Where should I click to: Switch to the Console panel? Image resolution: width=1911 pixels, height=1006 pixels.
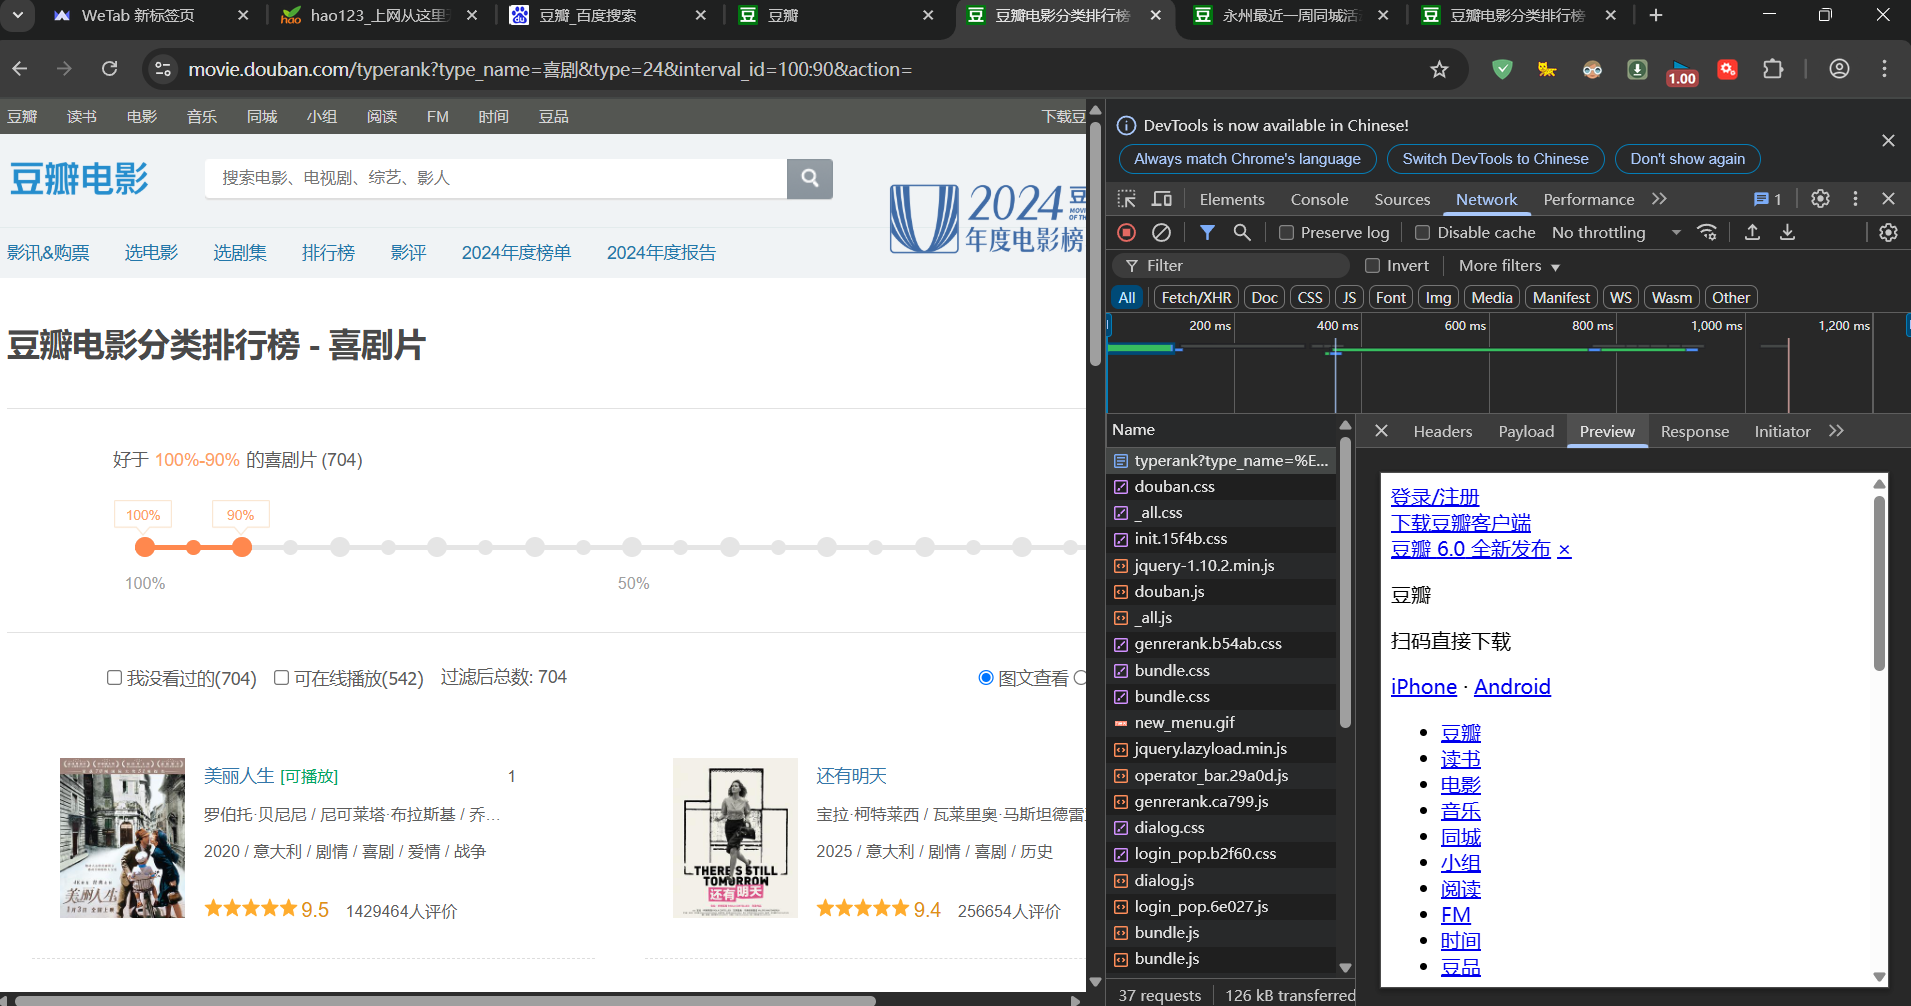tap(1319, 200)
